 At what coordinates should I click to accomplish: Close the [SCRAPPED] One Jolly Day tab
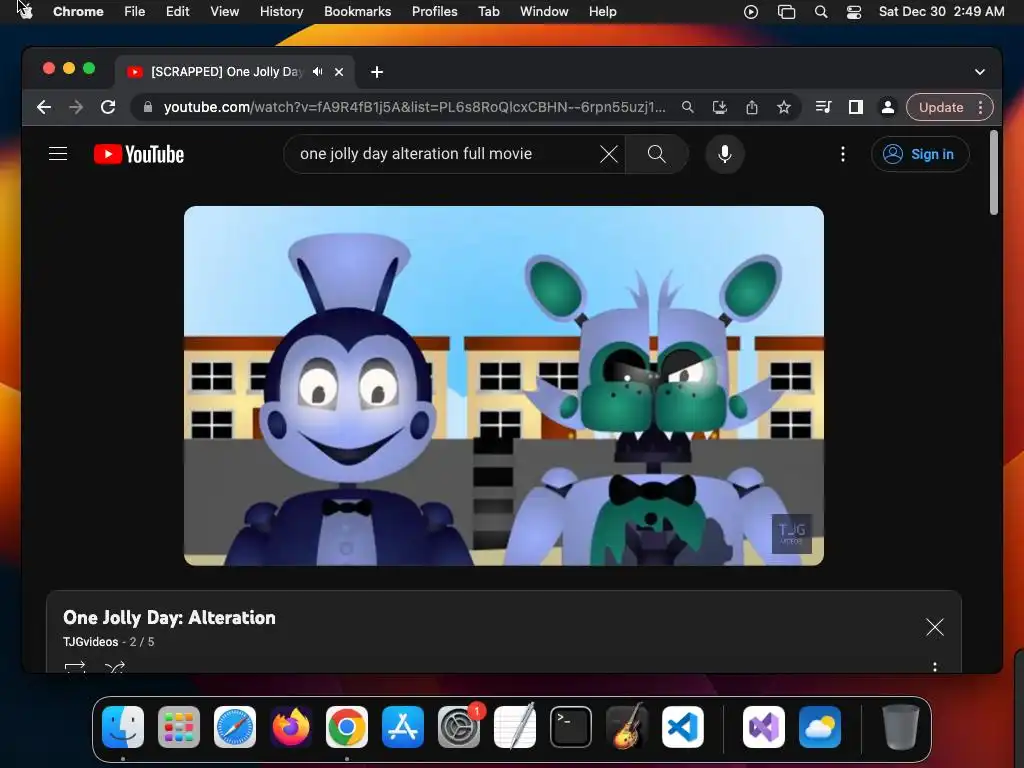339,72
